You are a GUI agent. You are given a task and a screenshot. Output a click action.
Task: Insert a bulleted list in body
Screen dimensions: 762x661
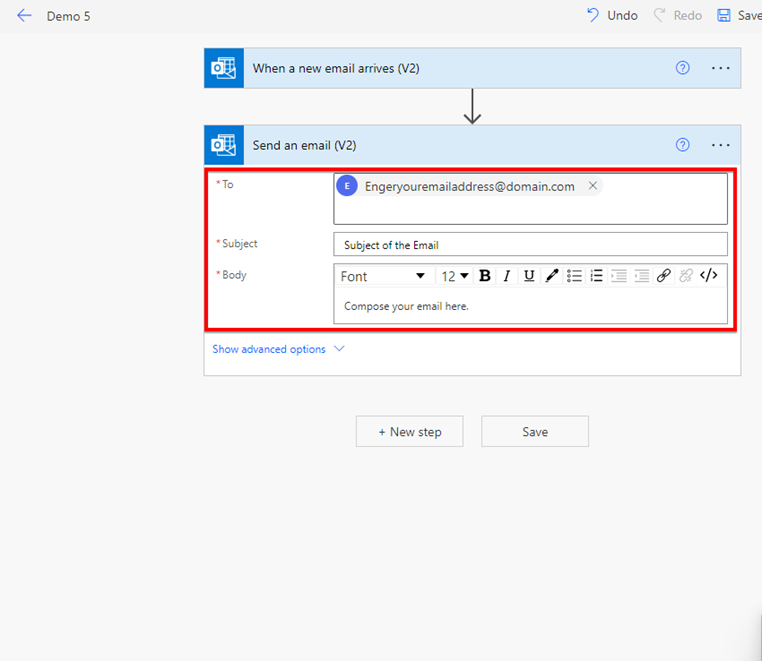point(574,276)
